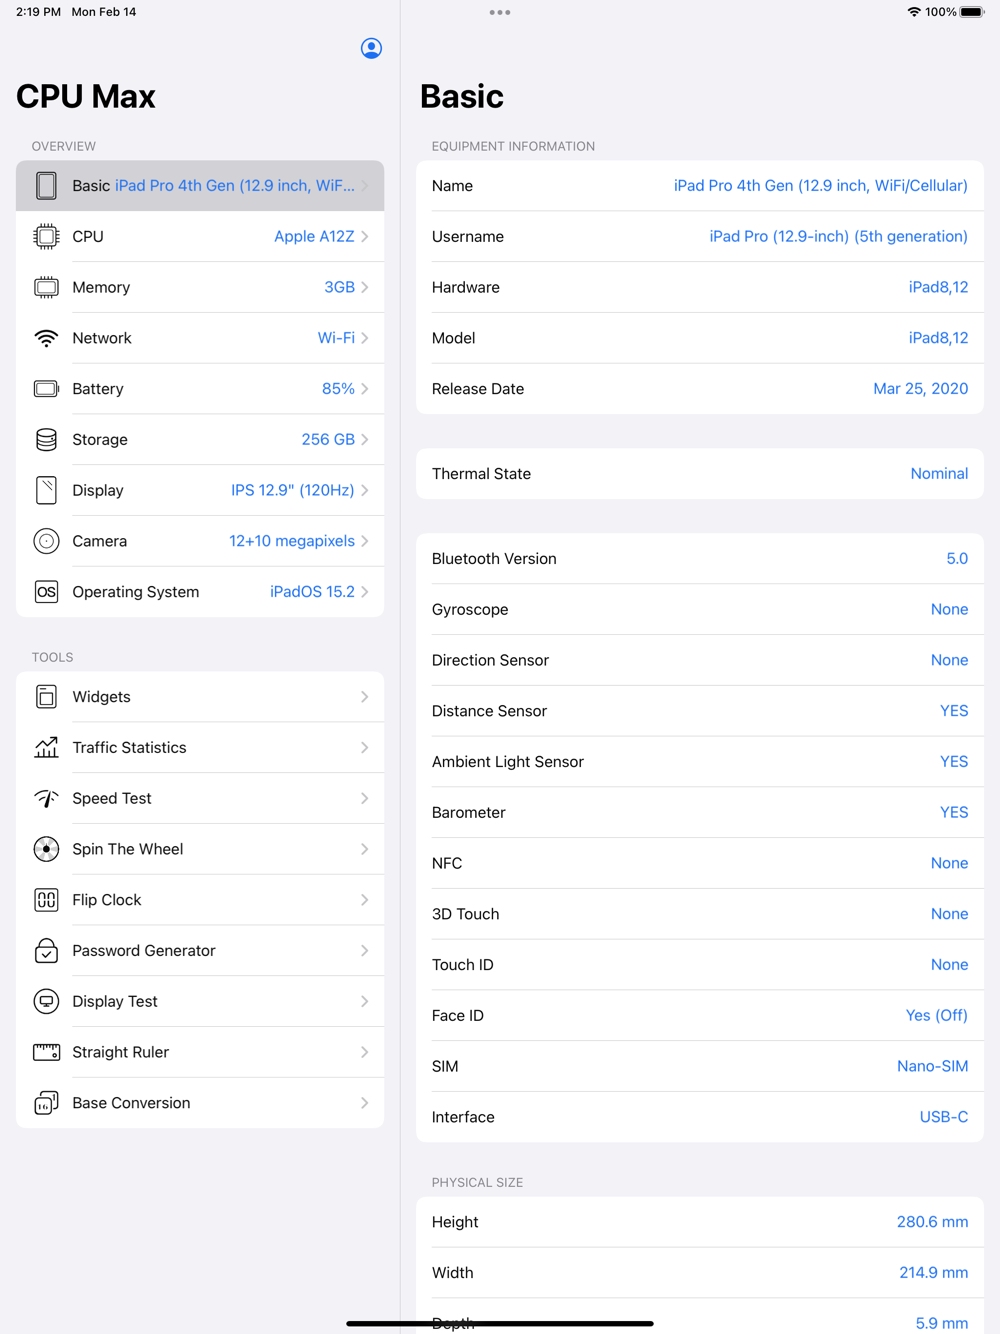This screenshot has width=1000, height=1334.
Task: Open the Traffic Statistics chart icon
Action: [x=46, y=748]
